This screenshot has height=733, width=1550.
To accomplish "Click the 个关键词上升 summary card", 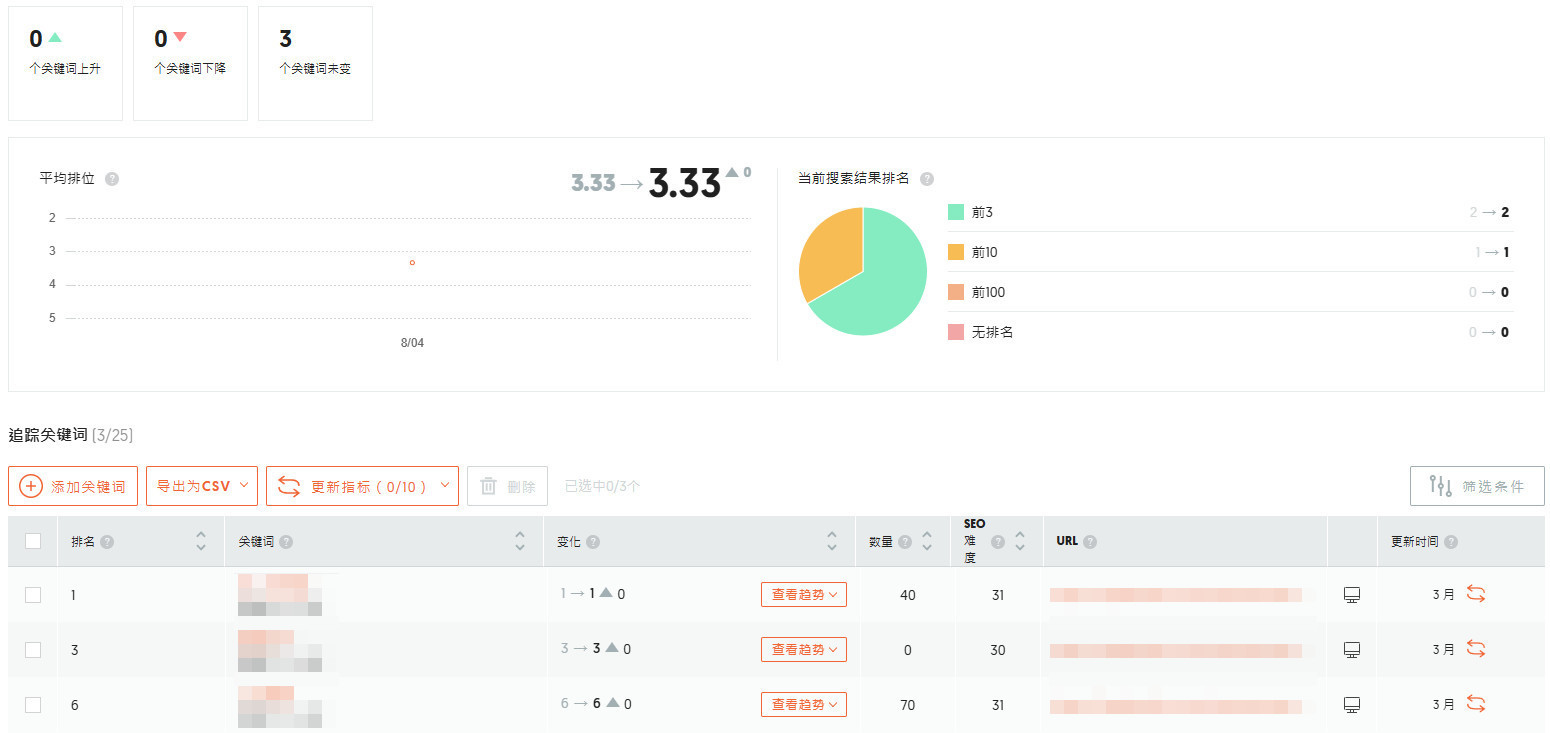I will (65, 63).
